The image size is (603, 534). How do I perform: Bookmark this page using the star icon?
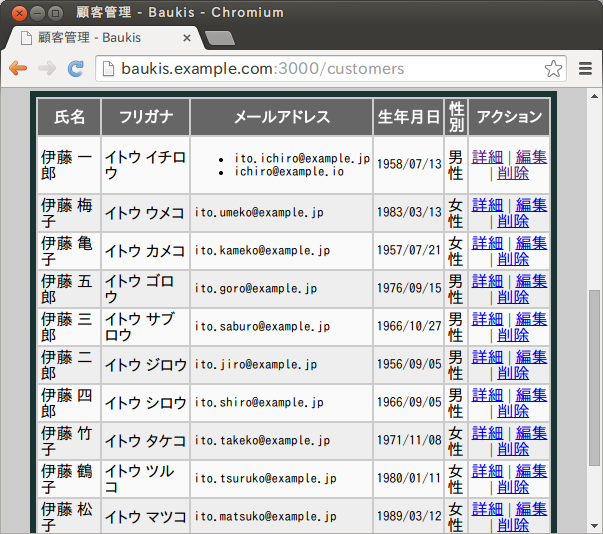click(x=553, y=69)
